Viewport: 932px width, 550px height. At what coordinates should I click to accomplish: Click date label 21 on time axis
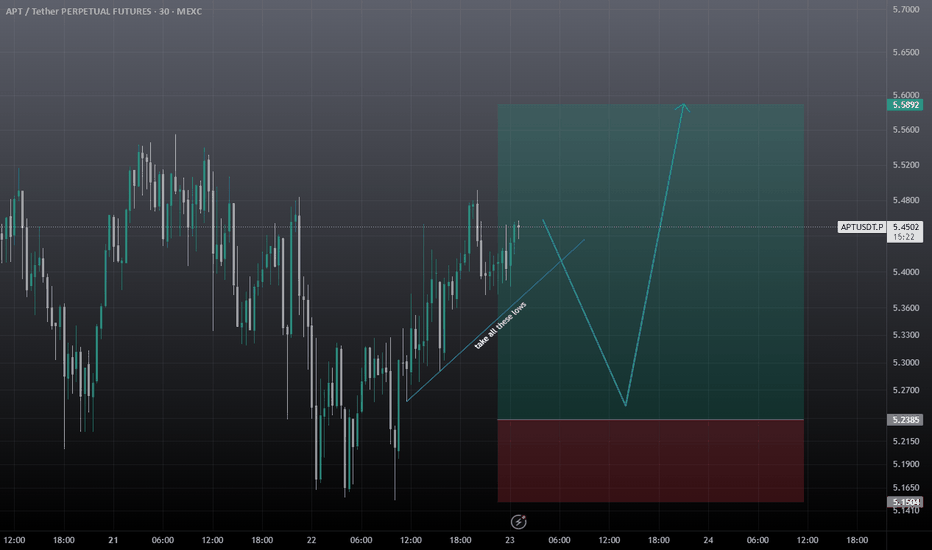[113, 540]
